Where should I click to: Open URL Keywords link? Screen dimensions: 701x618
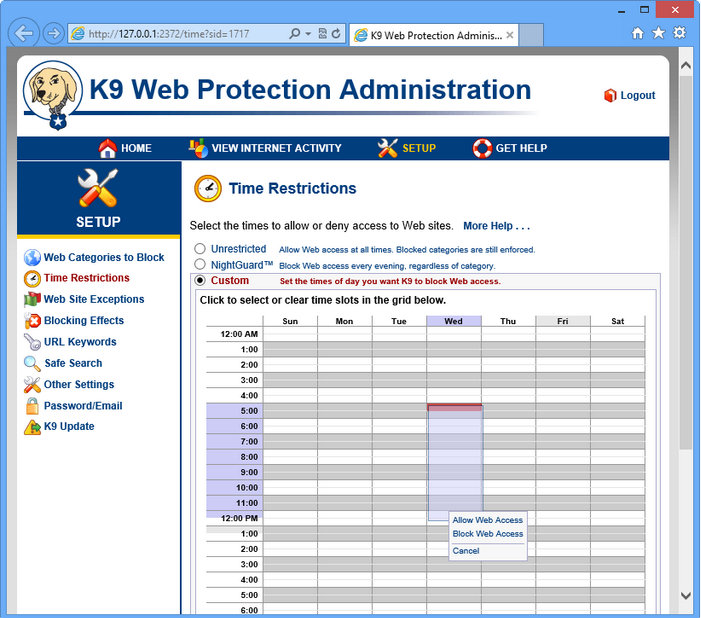pyautogui.click(x=80, y=342)
